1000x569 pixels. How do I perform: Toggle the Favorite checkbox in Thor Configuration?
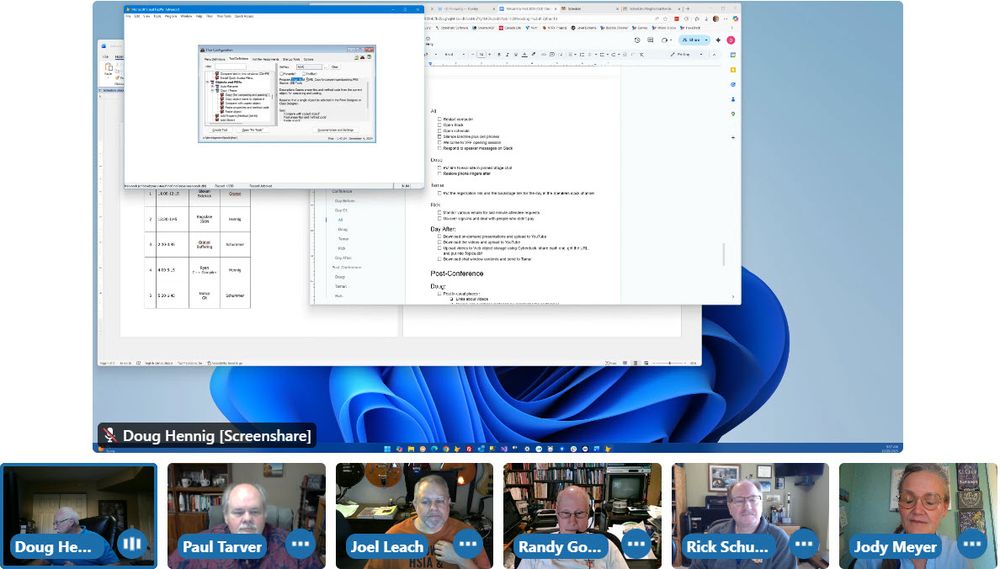point(282,74)
